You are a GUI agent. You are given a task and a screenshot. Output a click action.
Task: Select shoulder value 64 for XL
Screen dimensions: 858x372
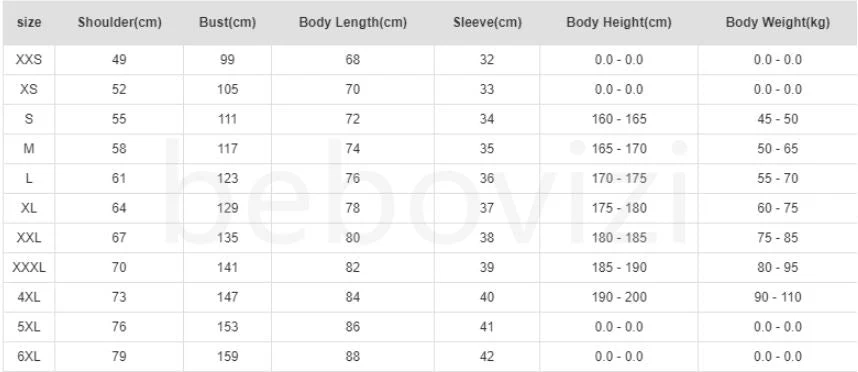tap(119, 208)
